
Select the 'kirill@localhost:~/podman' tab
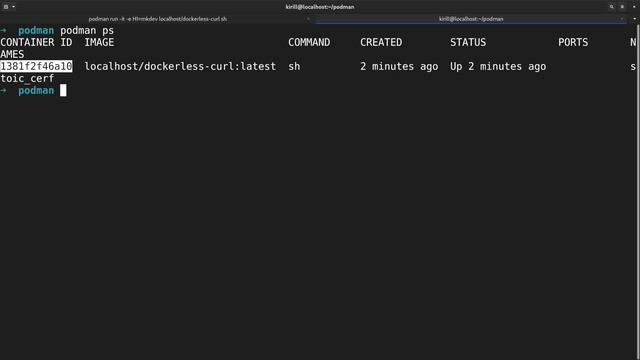click(471, 19)
